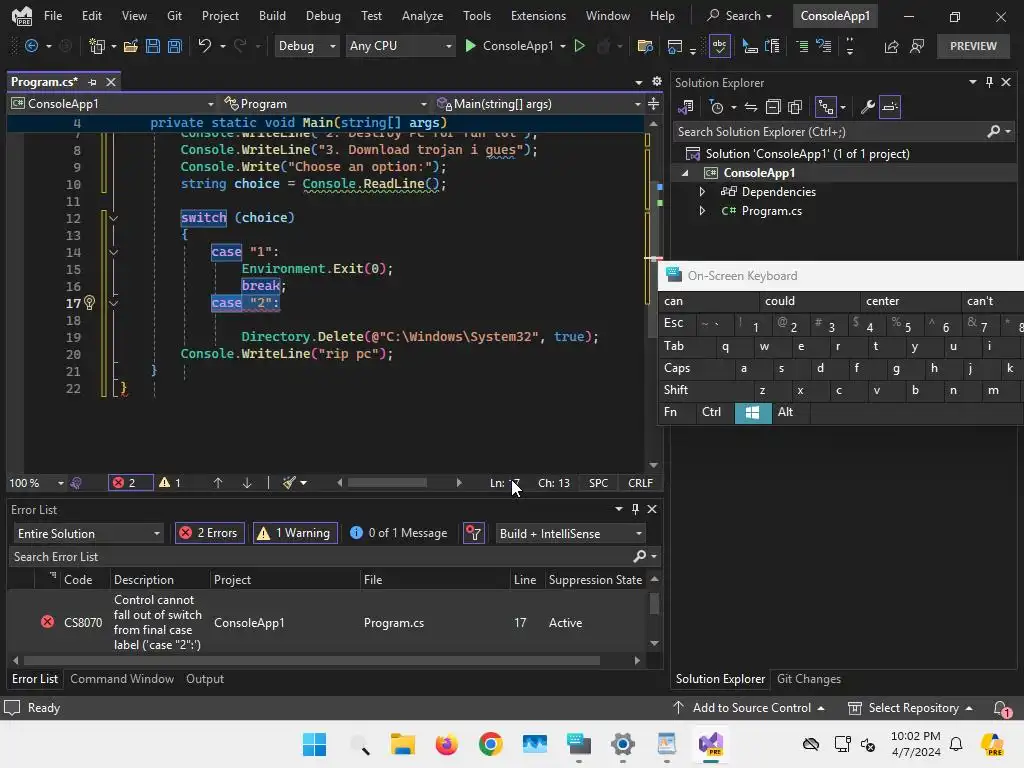Click the Navigate Backward arrow icon

tap(31, 46)
